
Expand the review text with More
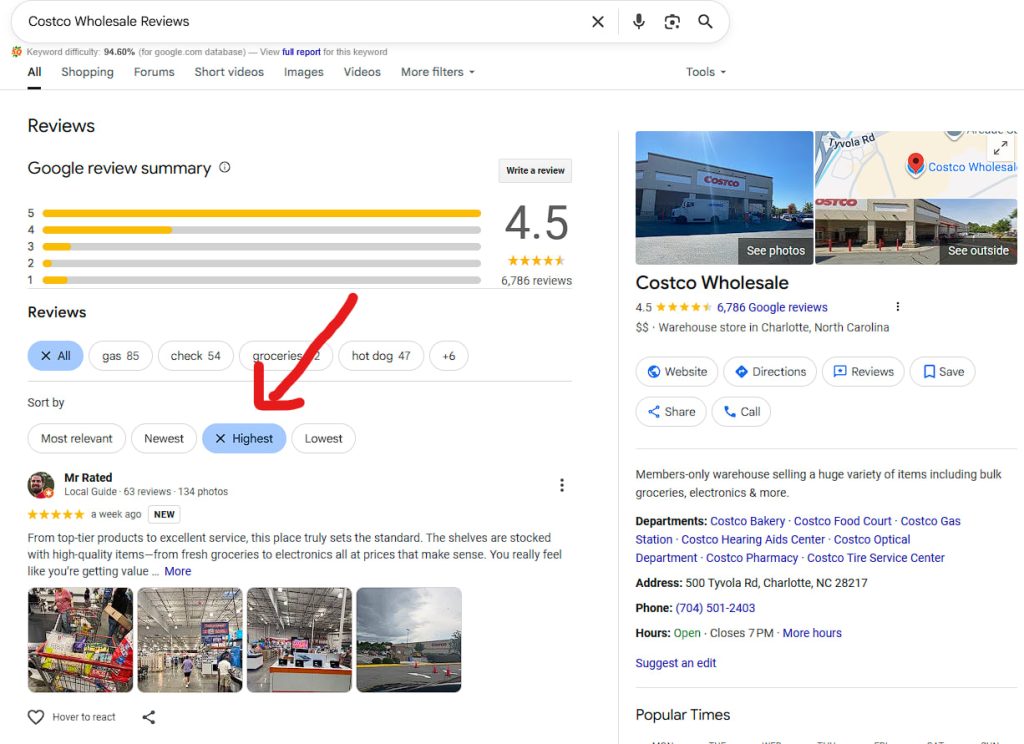(178, 571)
